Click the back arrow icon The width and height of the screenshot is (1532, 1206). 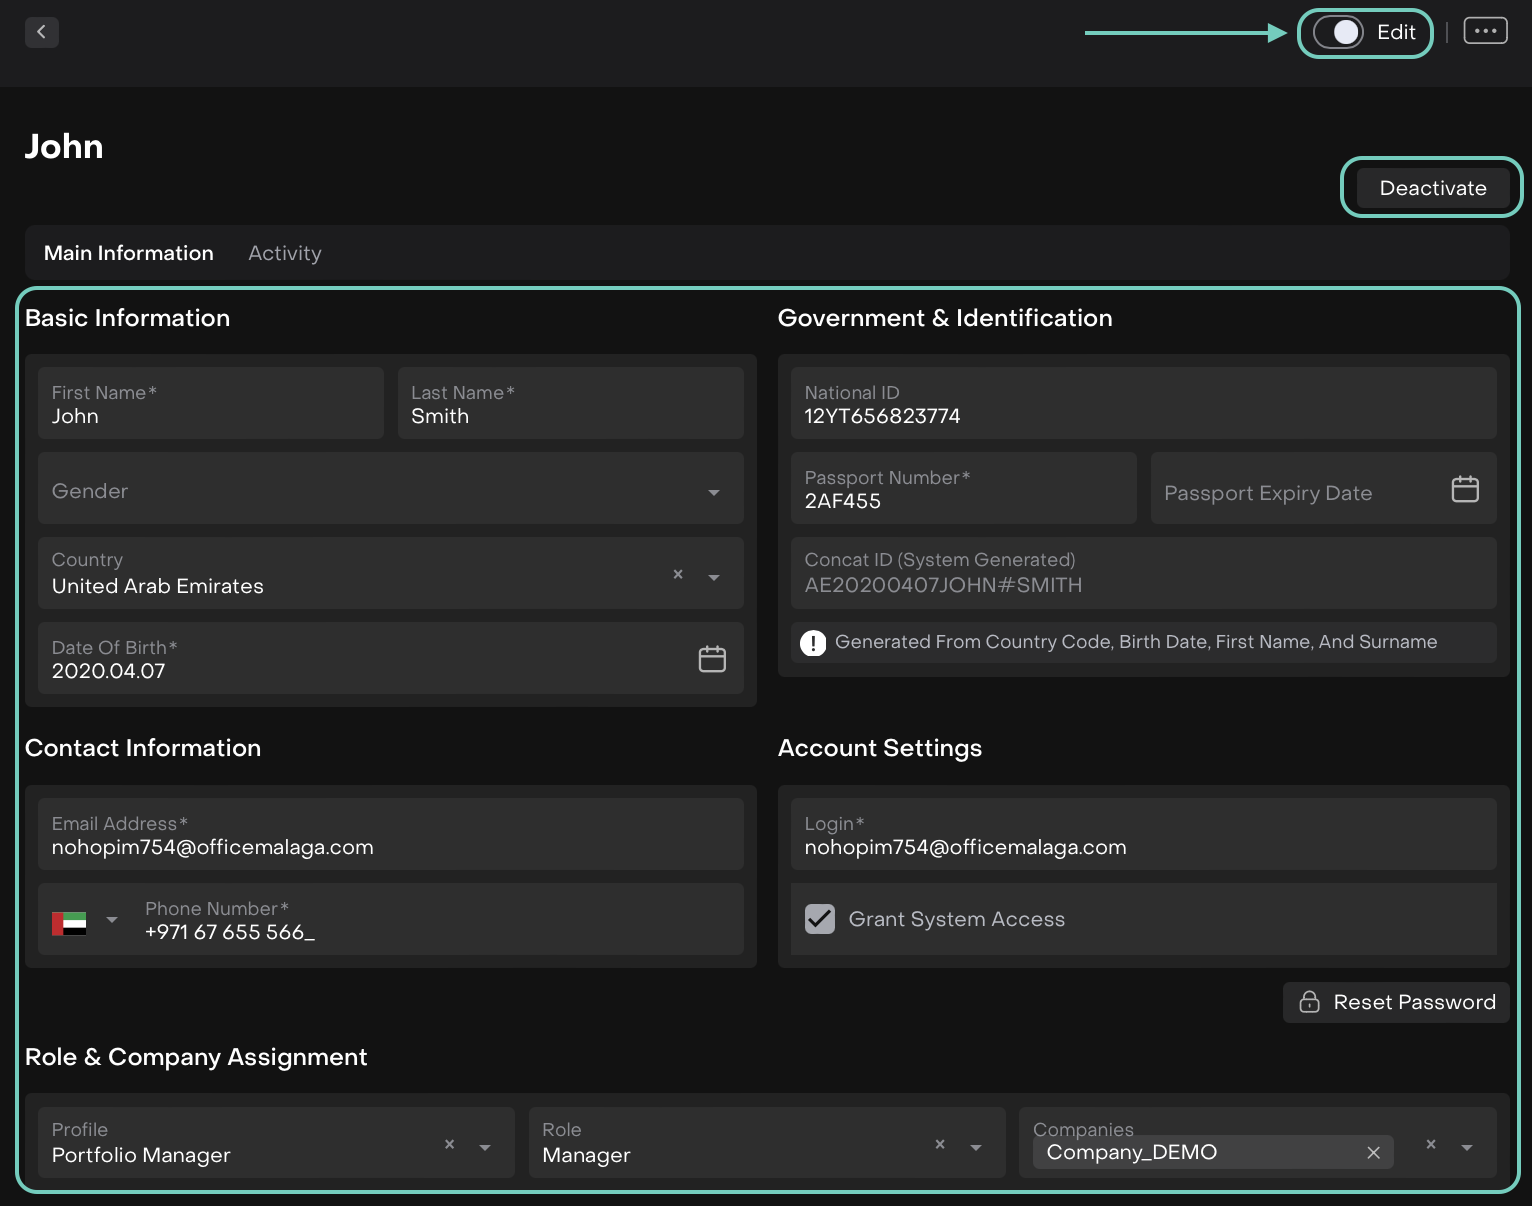click(x=41, y=32)
